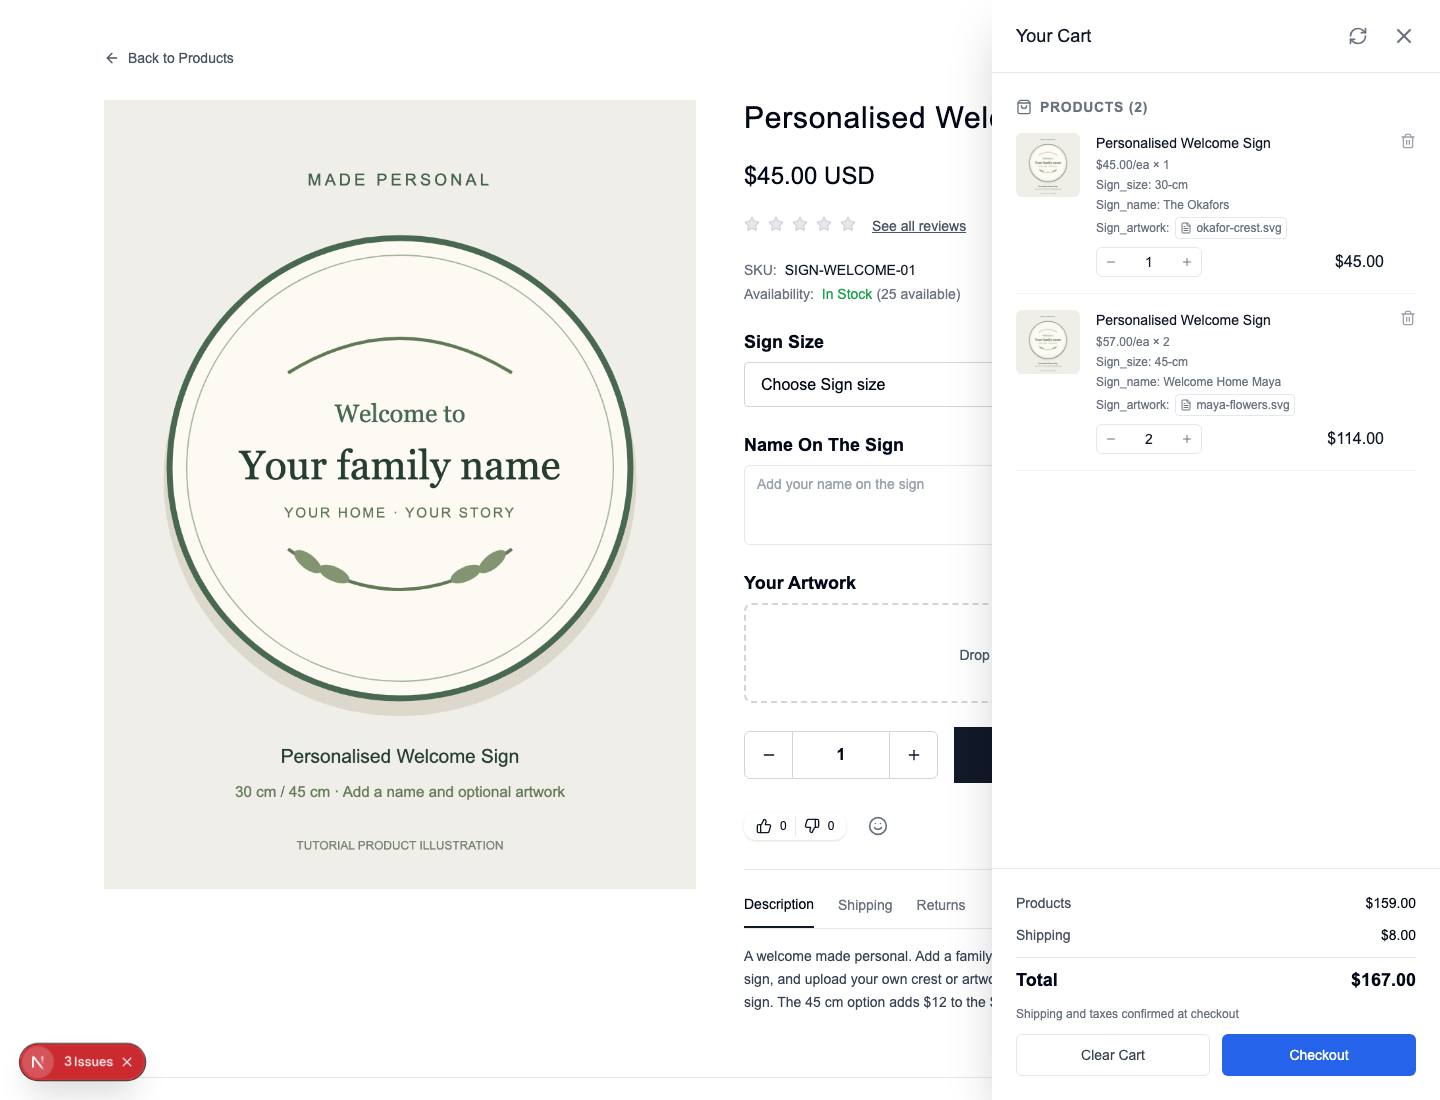Go back to Products
This screenshot has height=1100, width=1440.
tap(169, 58)
